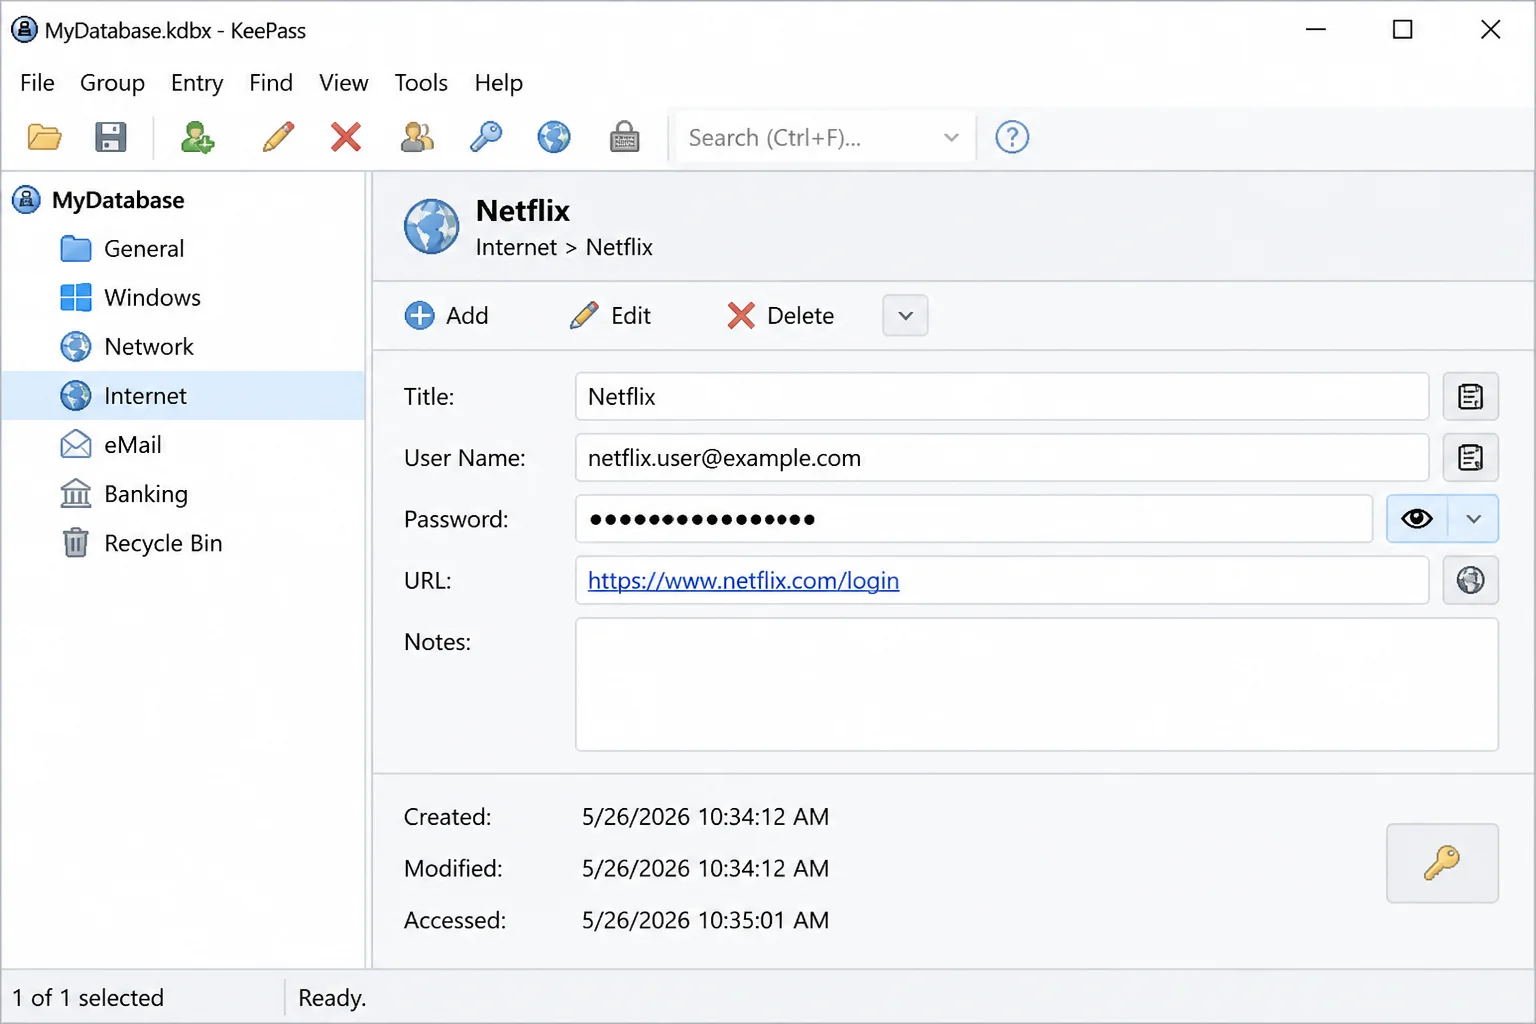The image size is (1536, 1024).
Task: Click into the masked Password field
Action: coord(974,519)
